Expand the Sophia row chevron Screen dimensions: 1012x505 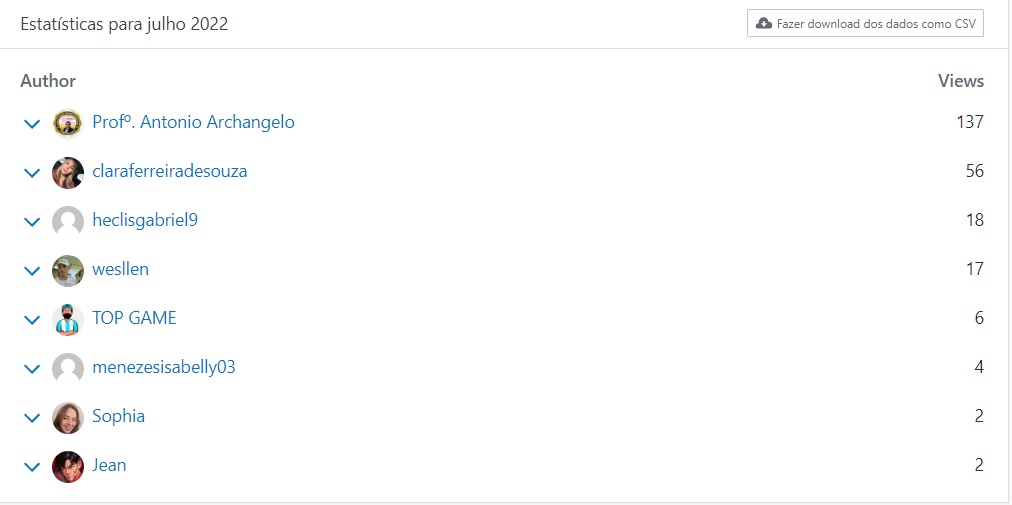pos(31,418)
